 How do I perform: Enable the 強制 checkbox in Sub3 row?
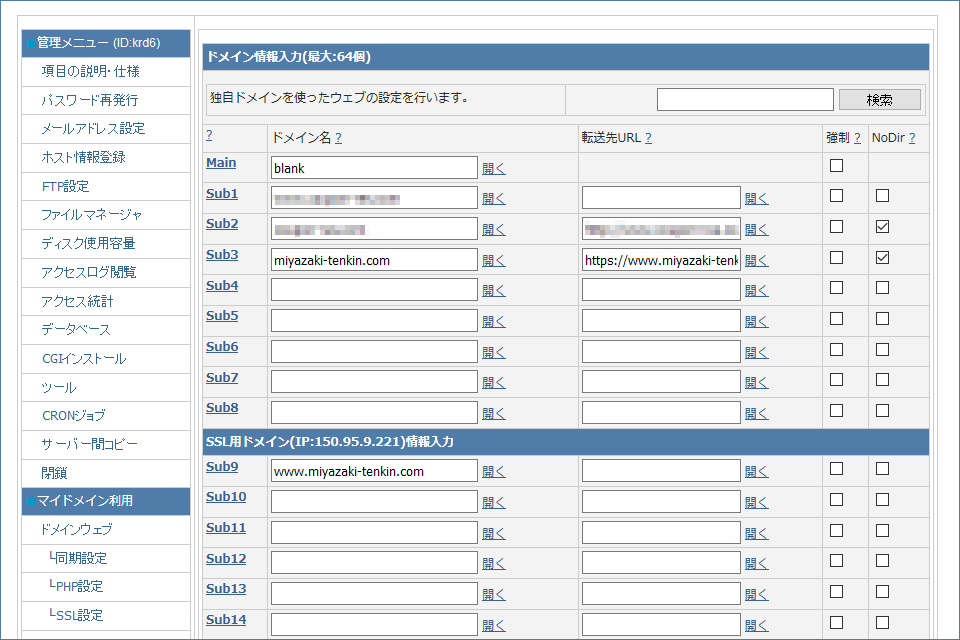pos(836,257)
